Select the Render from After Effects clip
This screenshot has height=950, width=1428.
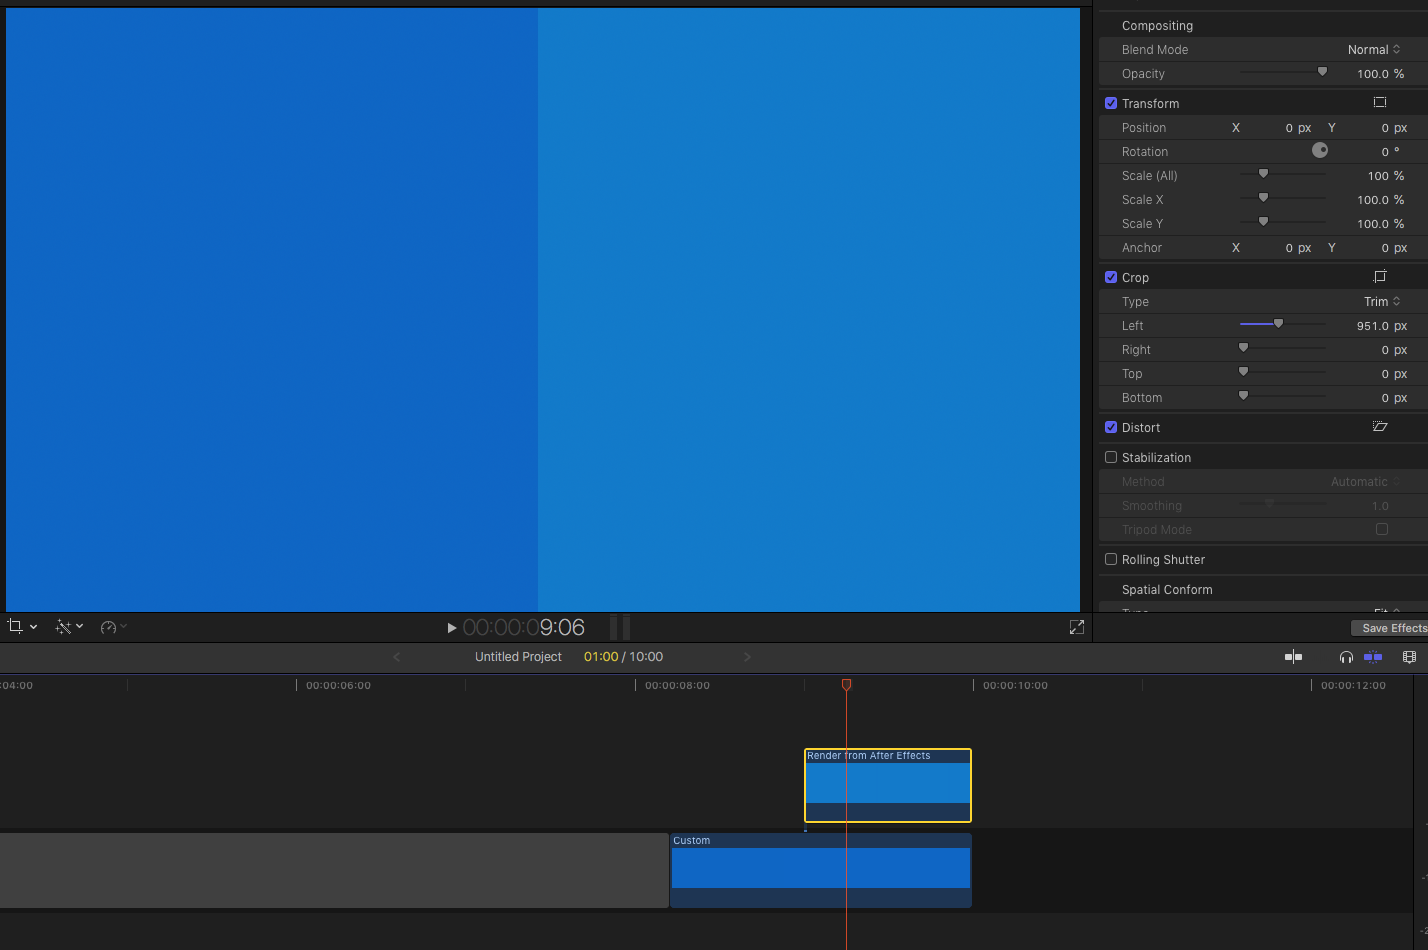(888, 785)
